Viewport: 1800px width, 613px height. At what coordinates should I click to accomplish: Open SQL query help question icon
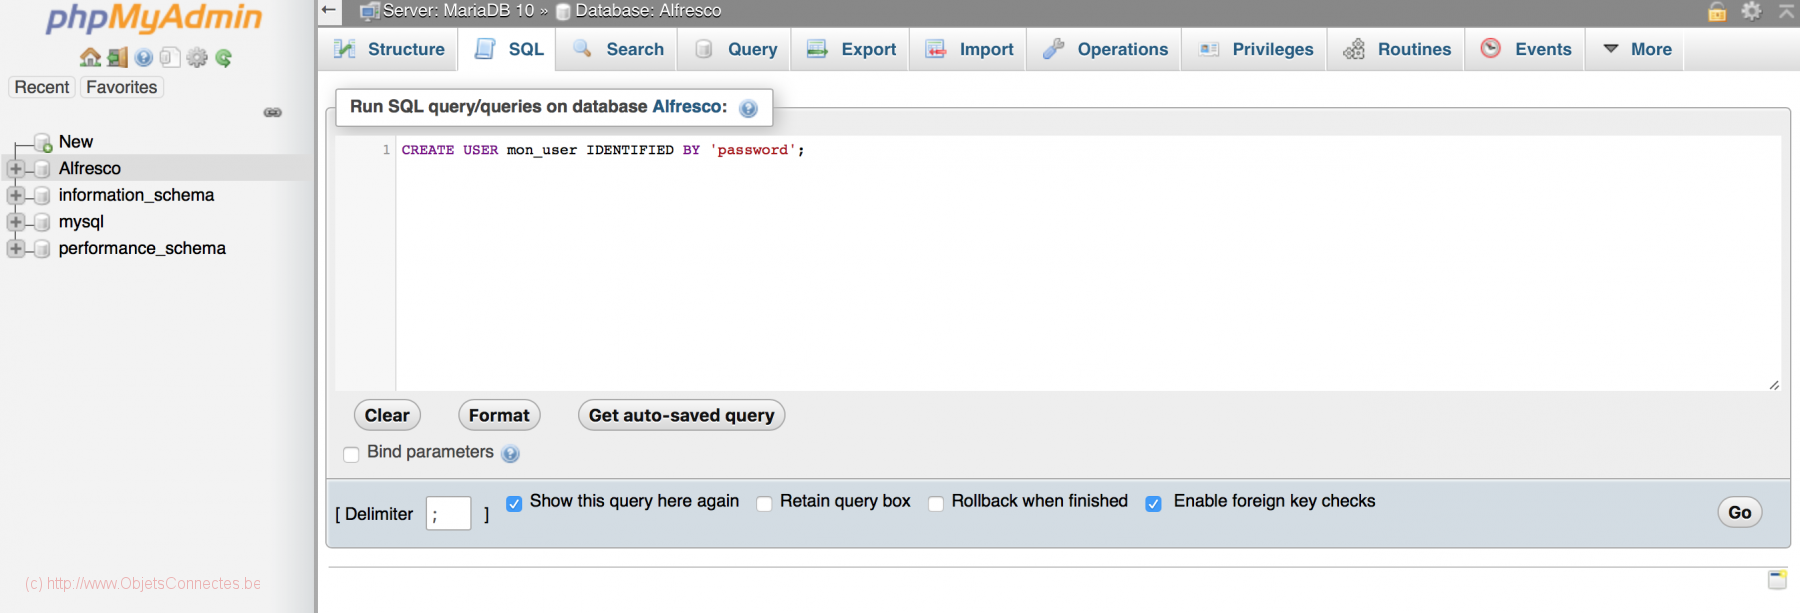click(x=748, y=108)
